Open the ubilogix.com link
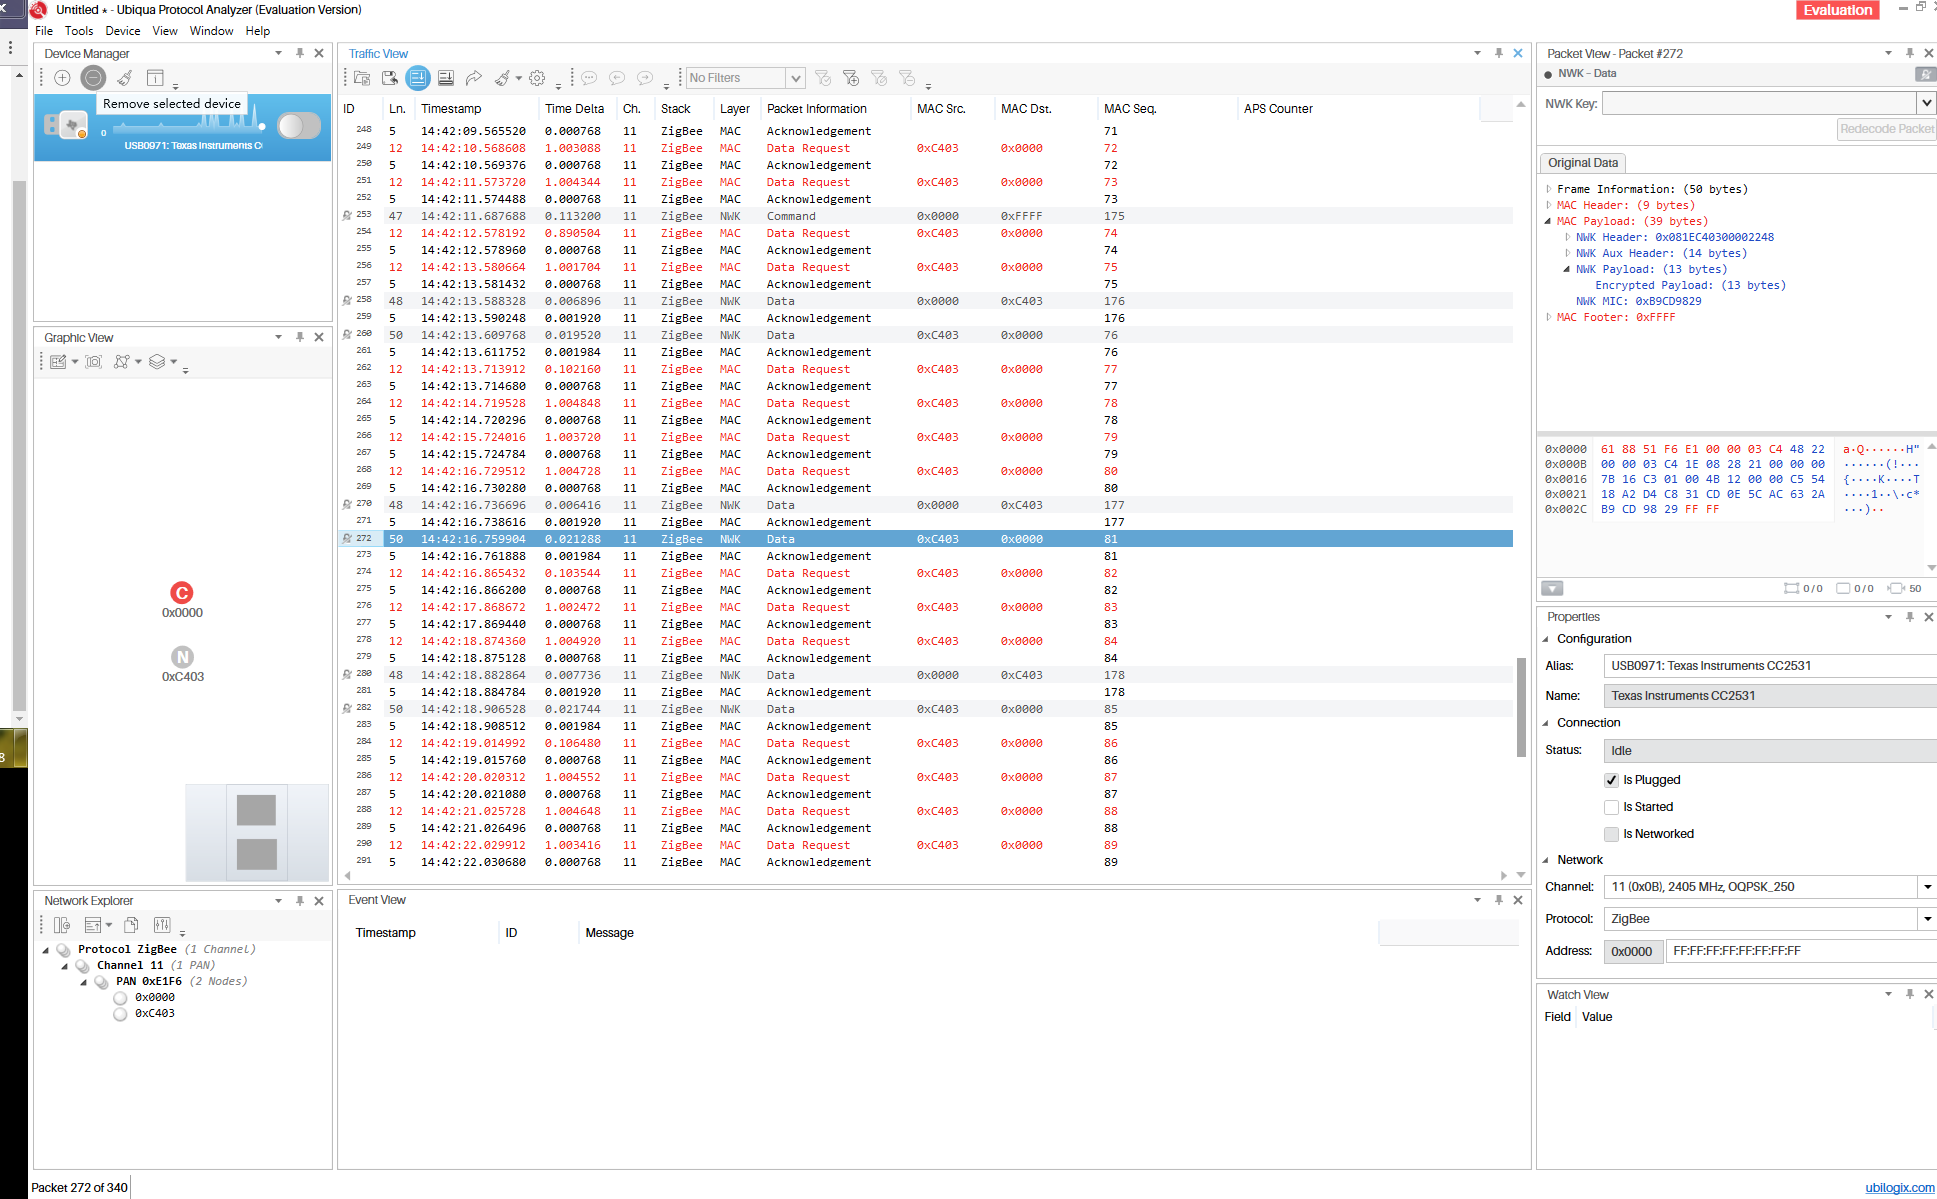 (1901, 1187)
